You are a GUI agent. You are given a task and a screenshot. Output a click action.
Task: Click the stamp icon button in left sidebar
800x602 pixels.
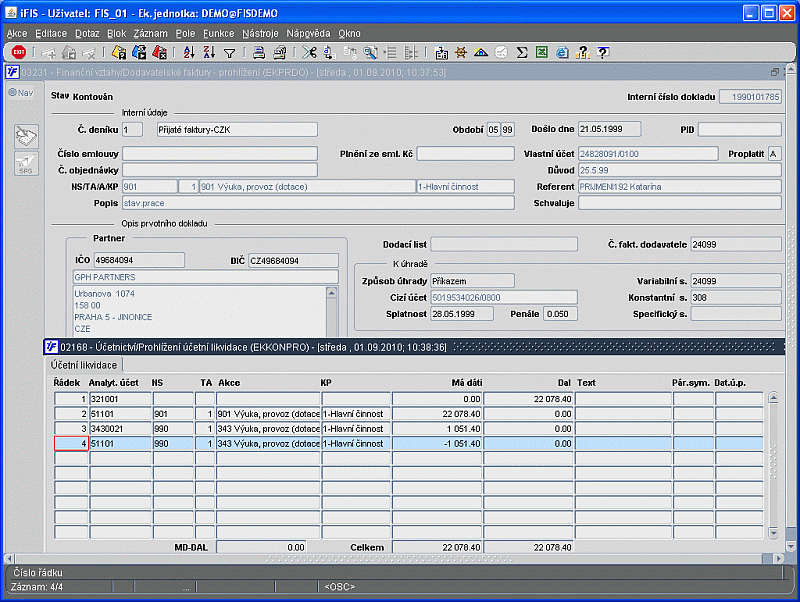pyautogui.click(x=25, y=135)
